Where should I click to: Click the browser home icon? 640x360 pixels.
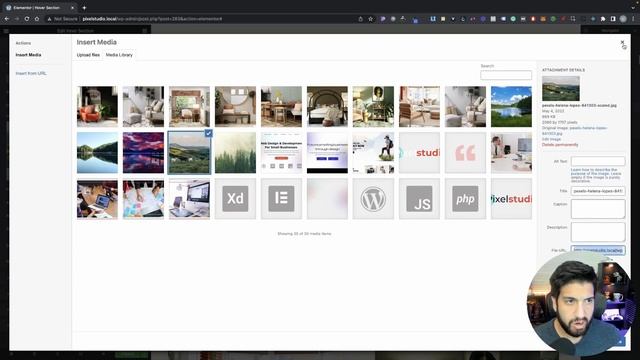click(37, 19)
